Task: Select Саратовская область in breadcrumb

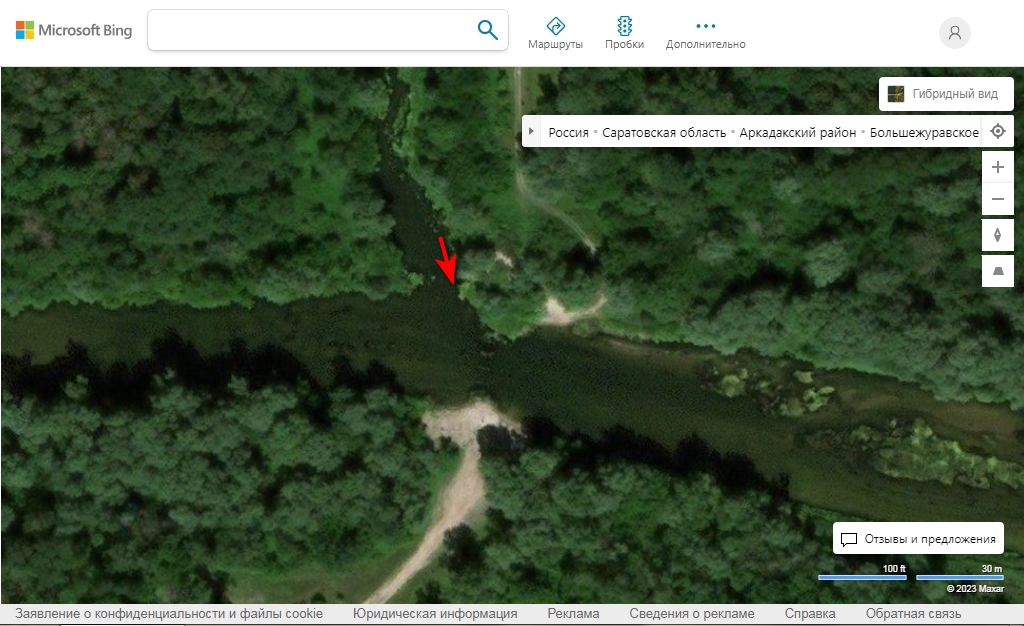Action: (664, 133)
